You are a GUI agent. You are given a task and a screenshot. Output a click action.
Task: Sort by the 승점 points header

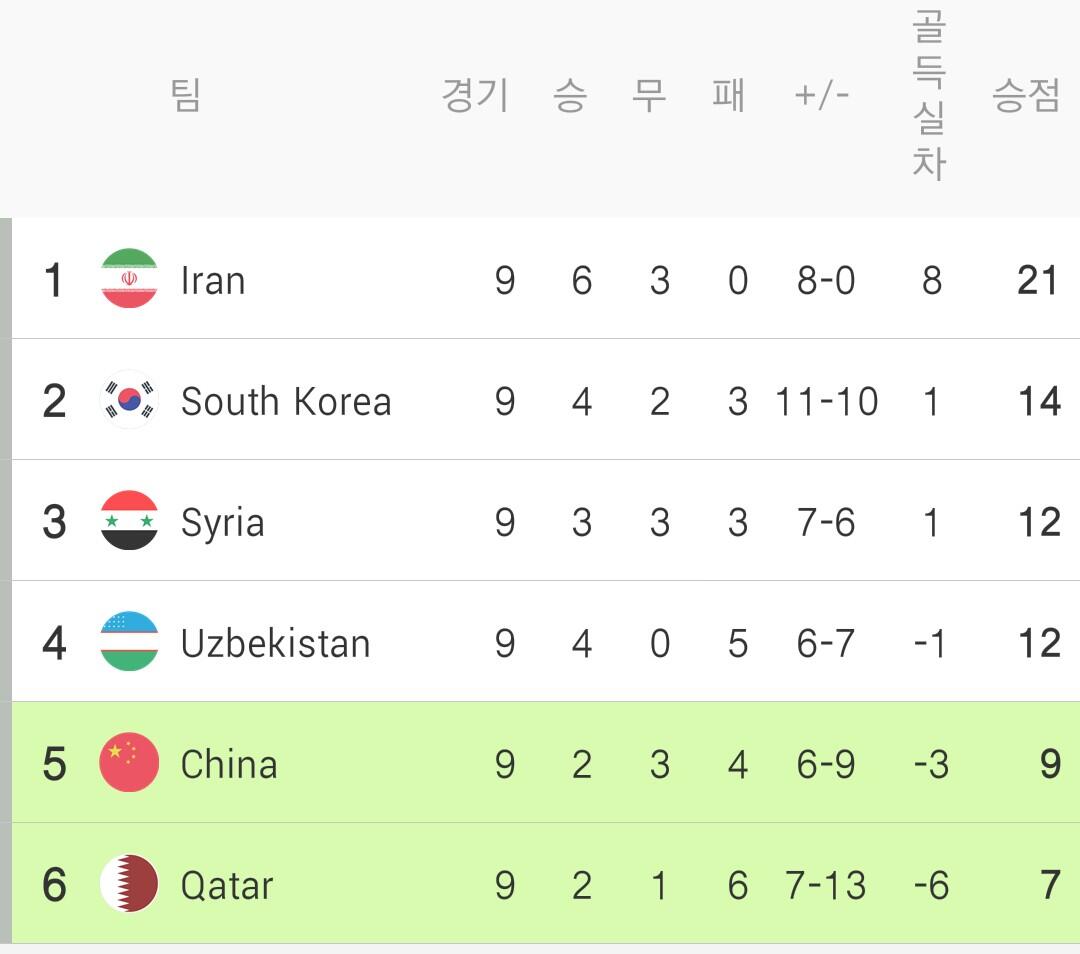(x=1026, y=96)
